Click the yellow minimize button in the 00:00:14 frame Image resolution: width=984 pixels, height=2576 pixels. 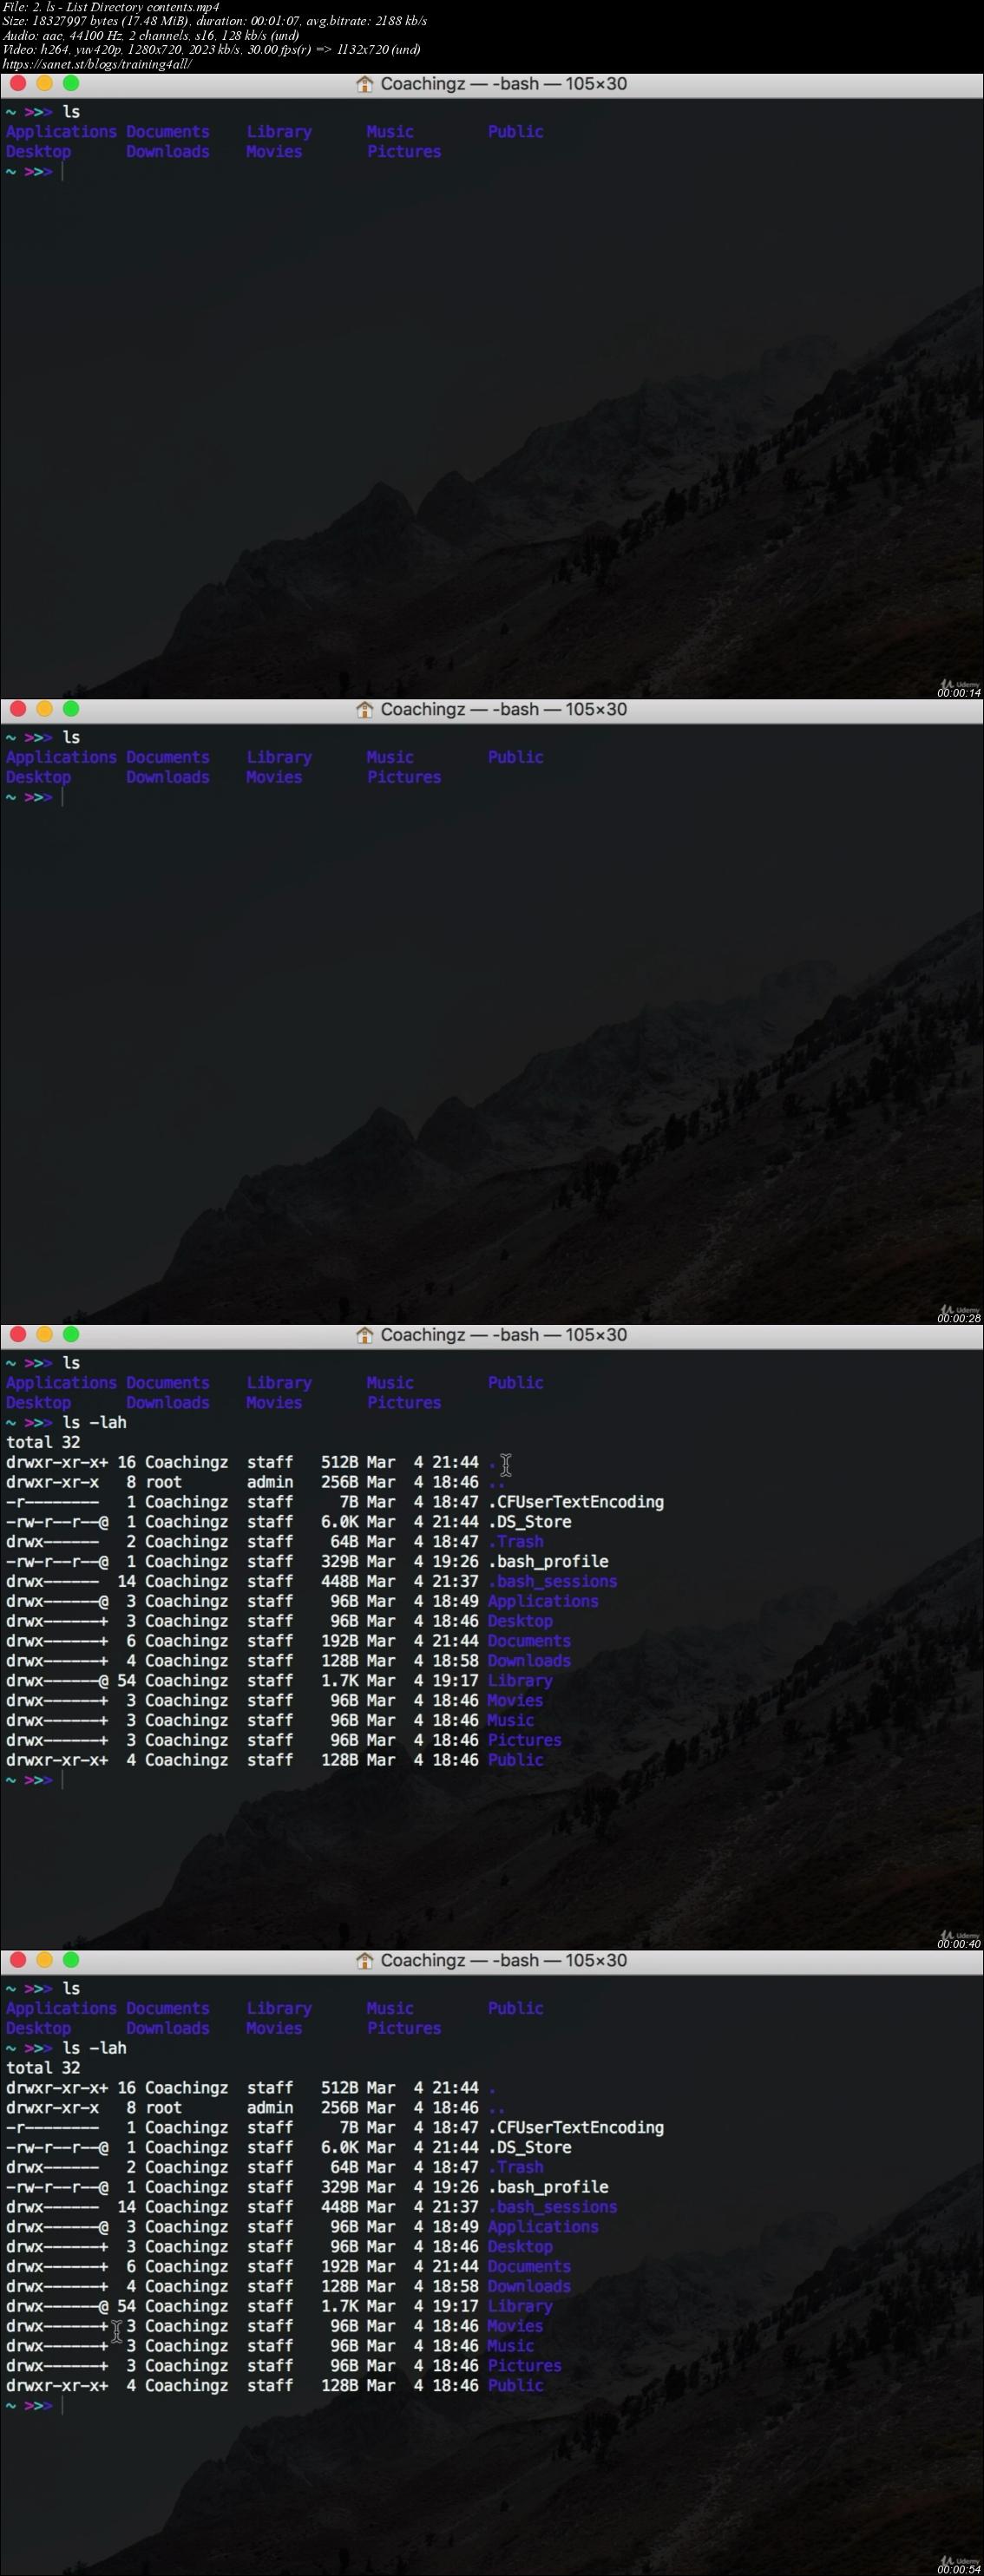coord(44,84)
